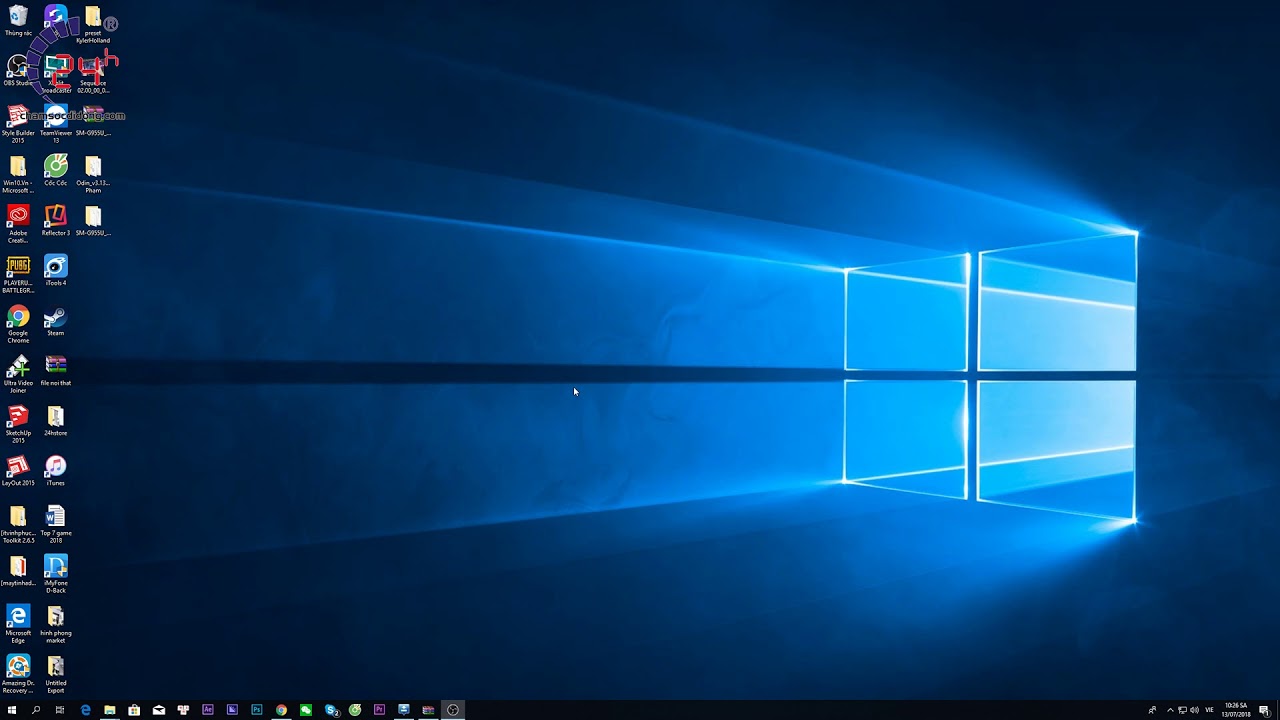The height and width of the screenshot is (720, 1280).
Task: Open the Mail app on the taskbar
Action: (x=159, y=710)
